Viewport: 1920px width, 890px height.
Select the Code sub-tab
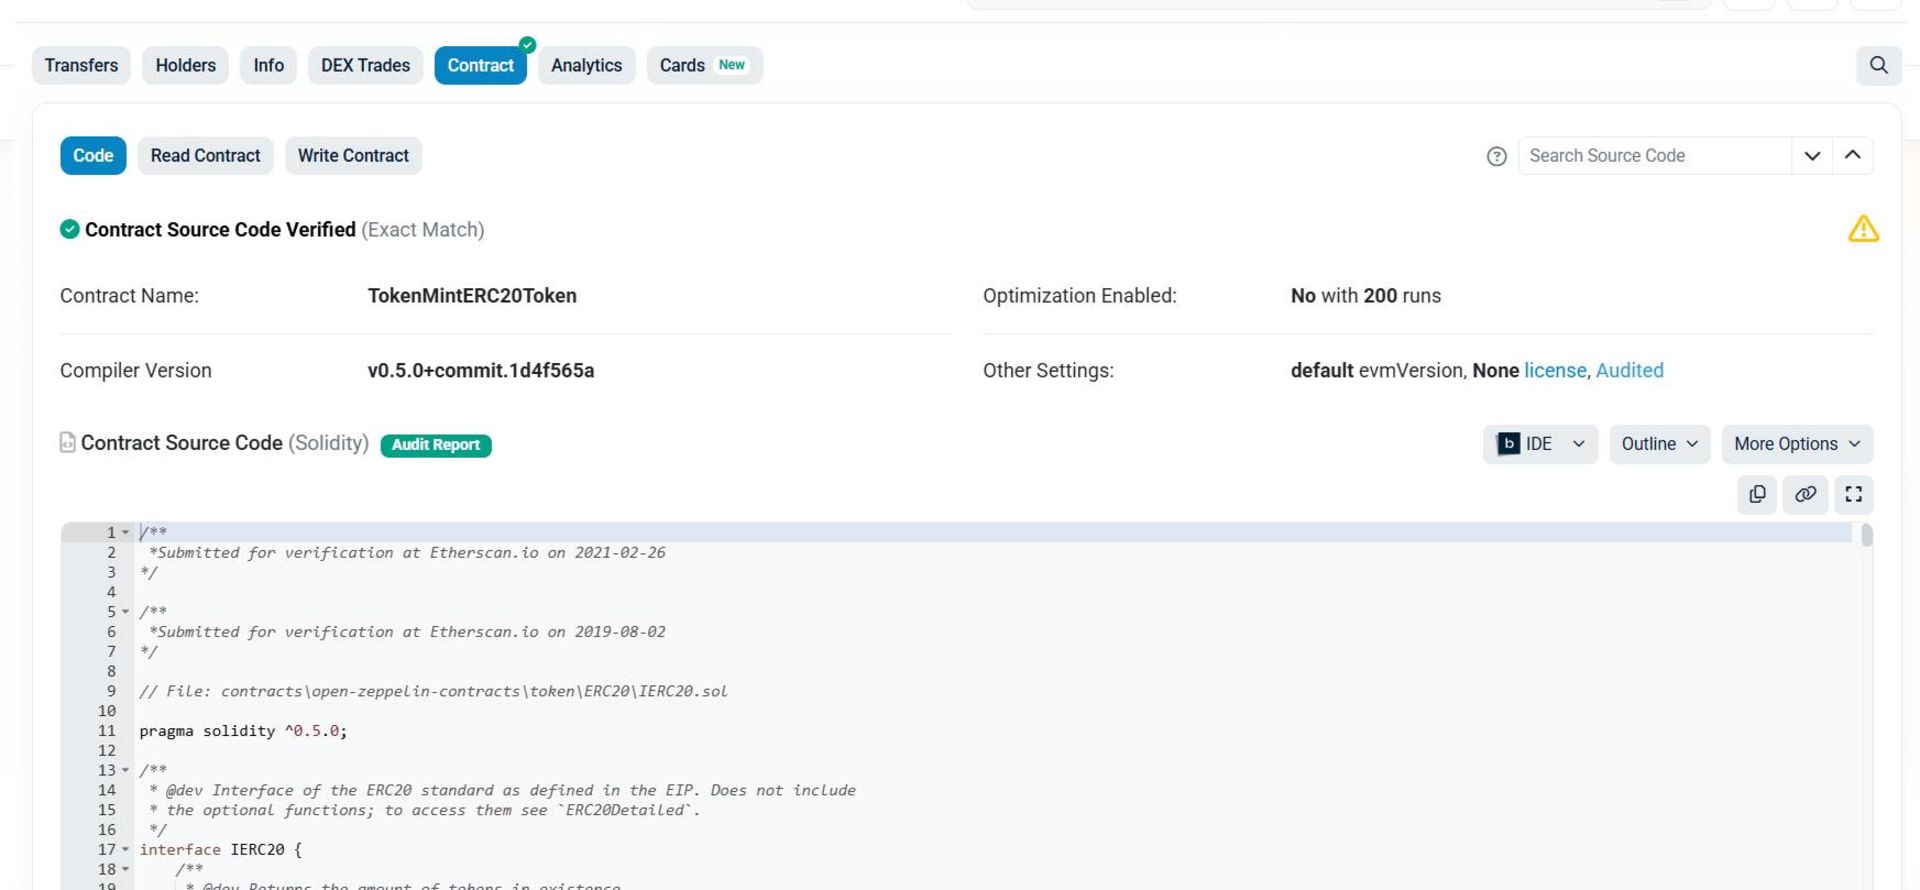point(93,156)
